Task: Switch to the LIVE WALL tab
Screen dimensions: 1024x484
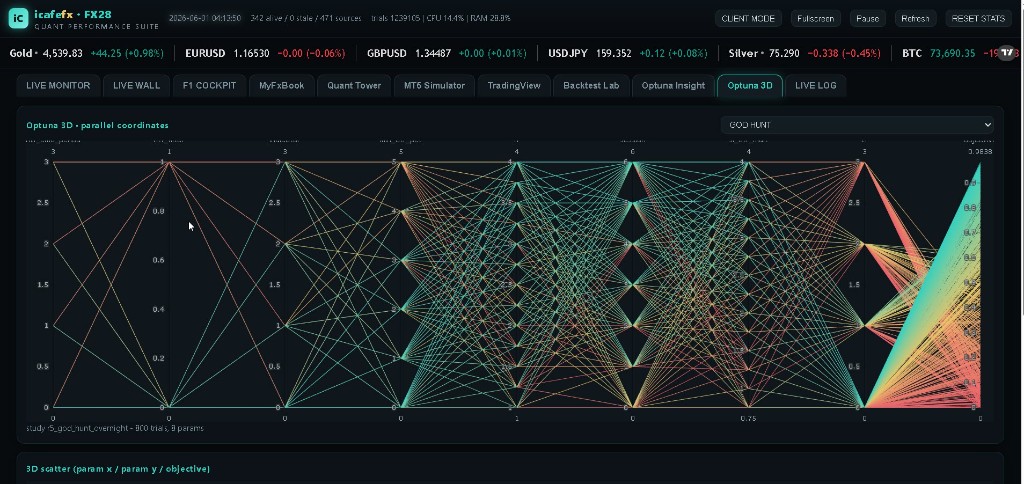Action: click(136, 86)
